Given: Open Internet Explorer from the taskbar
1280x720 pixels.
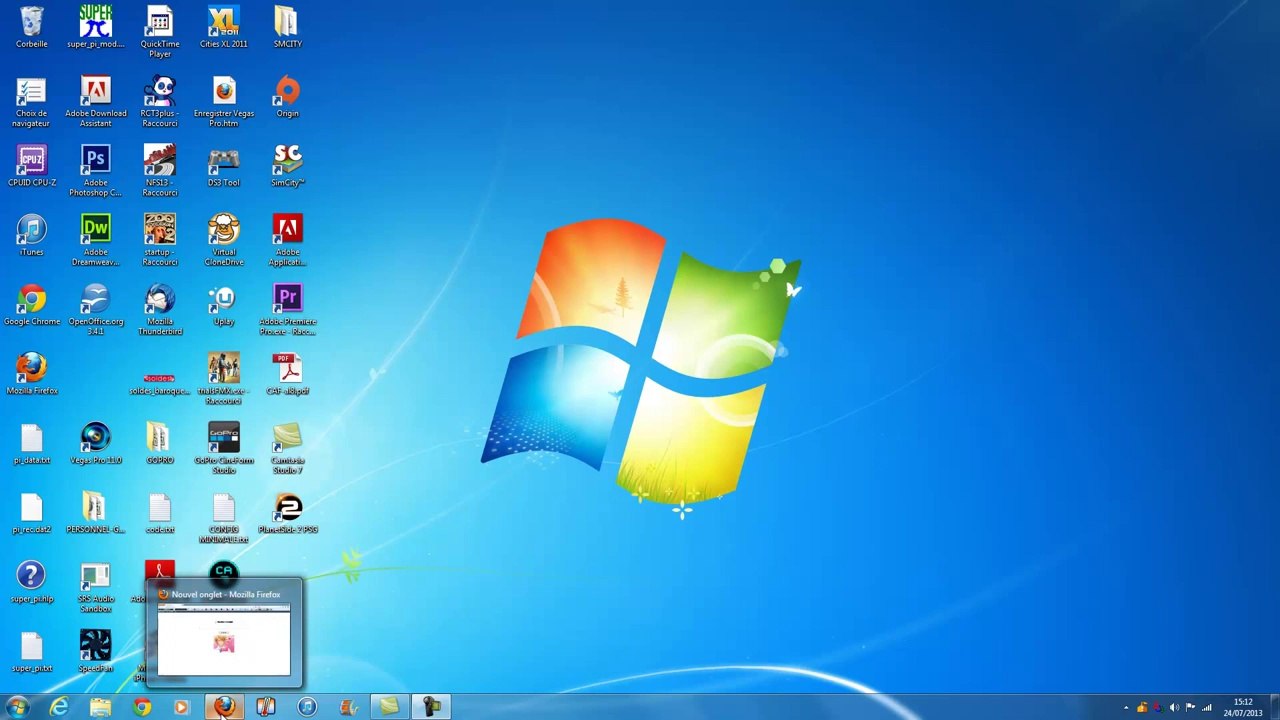Looking at the screenshot, I should coord(59,707).
